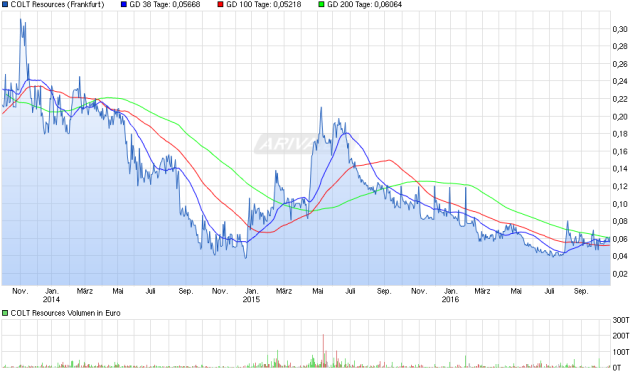The image size is (640, 374).
Task: Click the Juli label between Mai and Sep. 2015
Action: coord(350,291)
